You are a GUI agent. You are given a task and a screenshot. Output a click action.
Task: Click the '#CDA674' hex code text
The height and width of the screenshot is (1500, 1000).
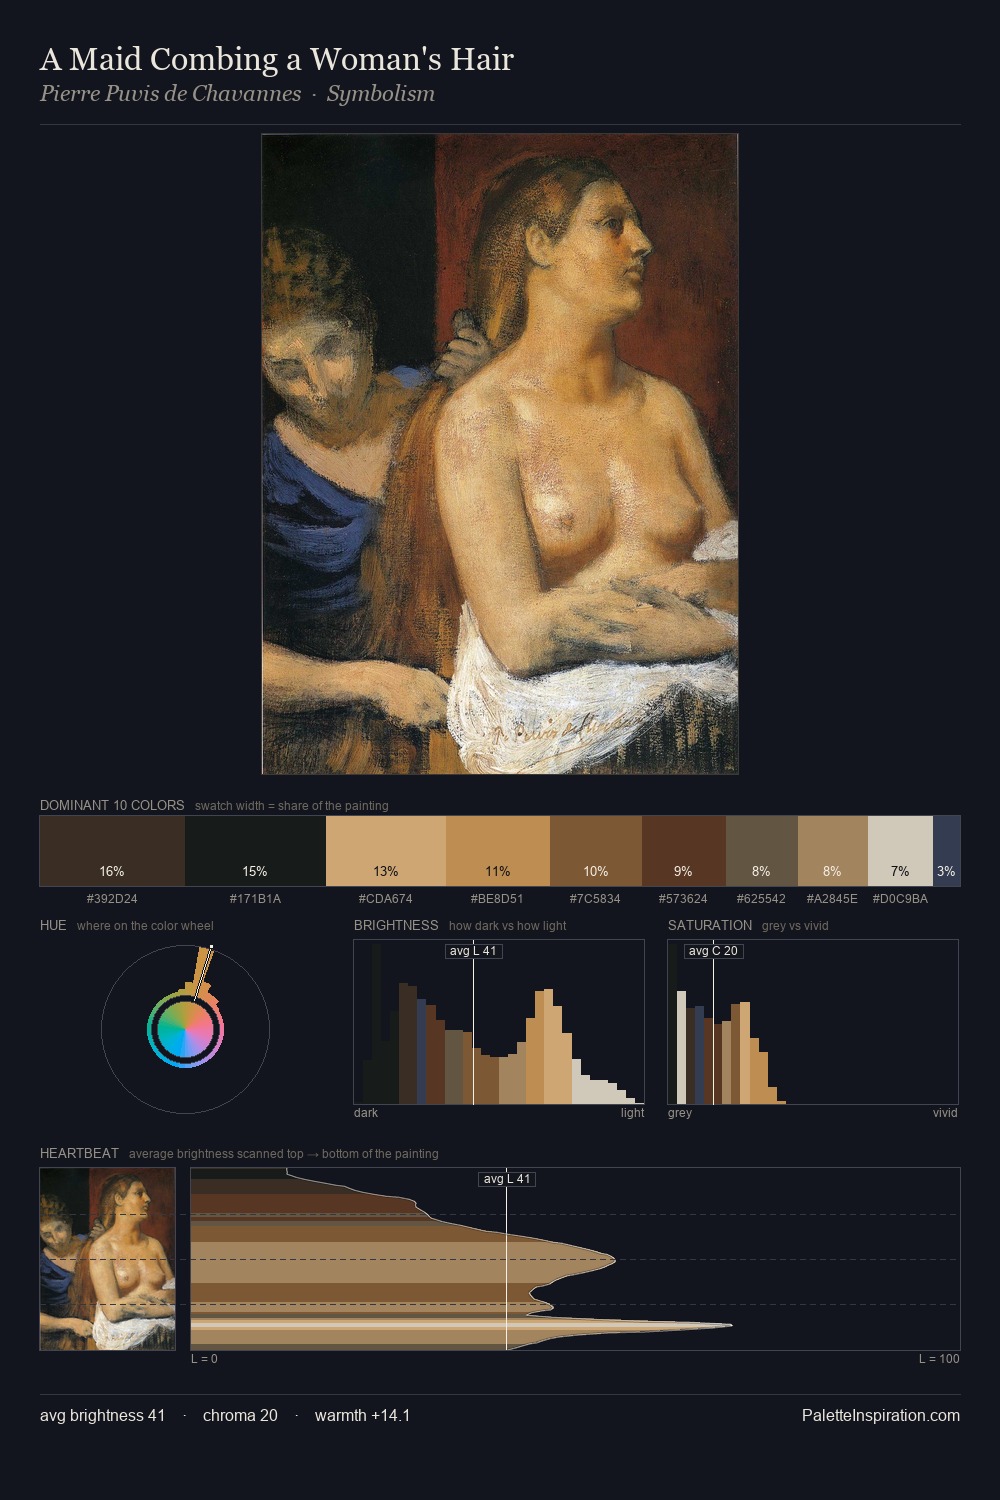(386, 899)
